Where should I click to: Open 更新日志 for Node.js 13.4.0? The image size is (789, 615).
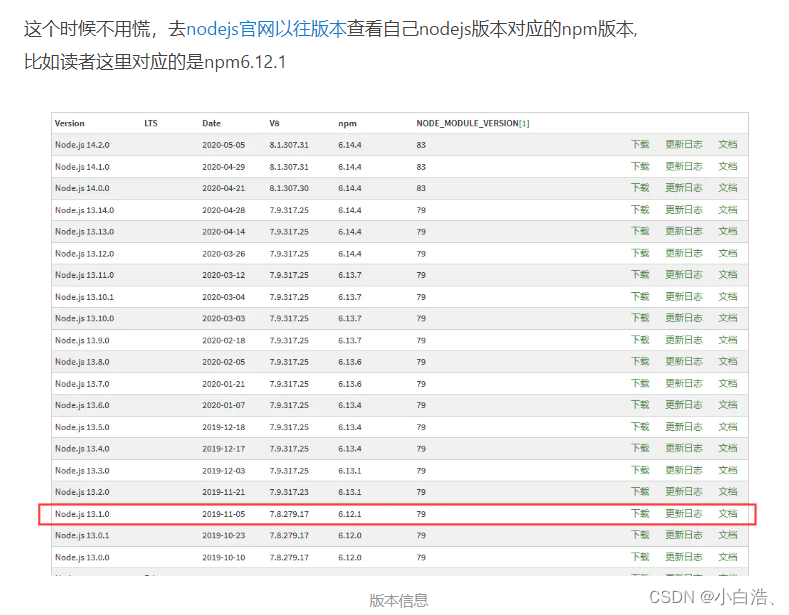684,448
